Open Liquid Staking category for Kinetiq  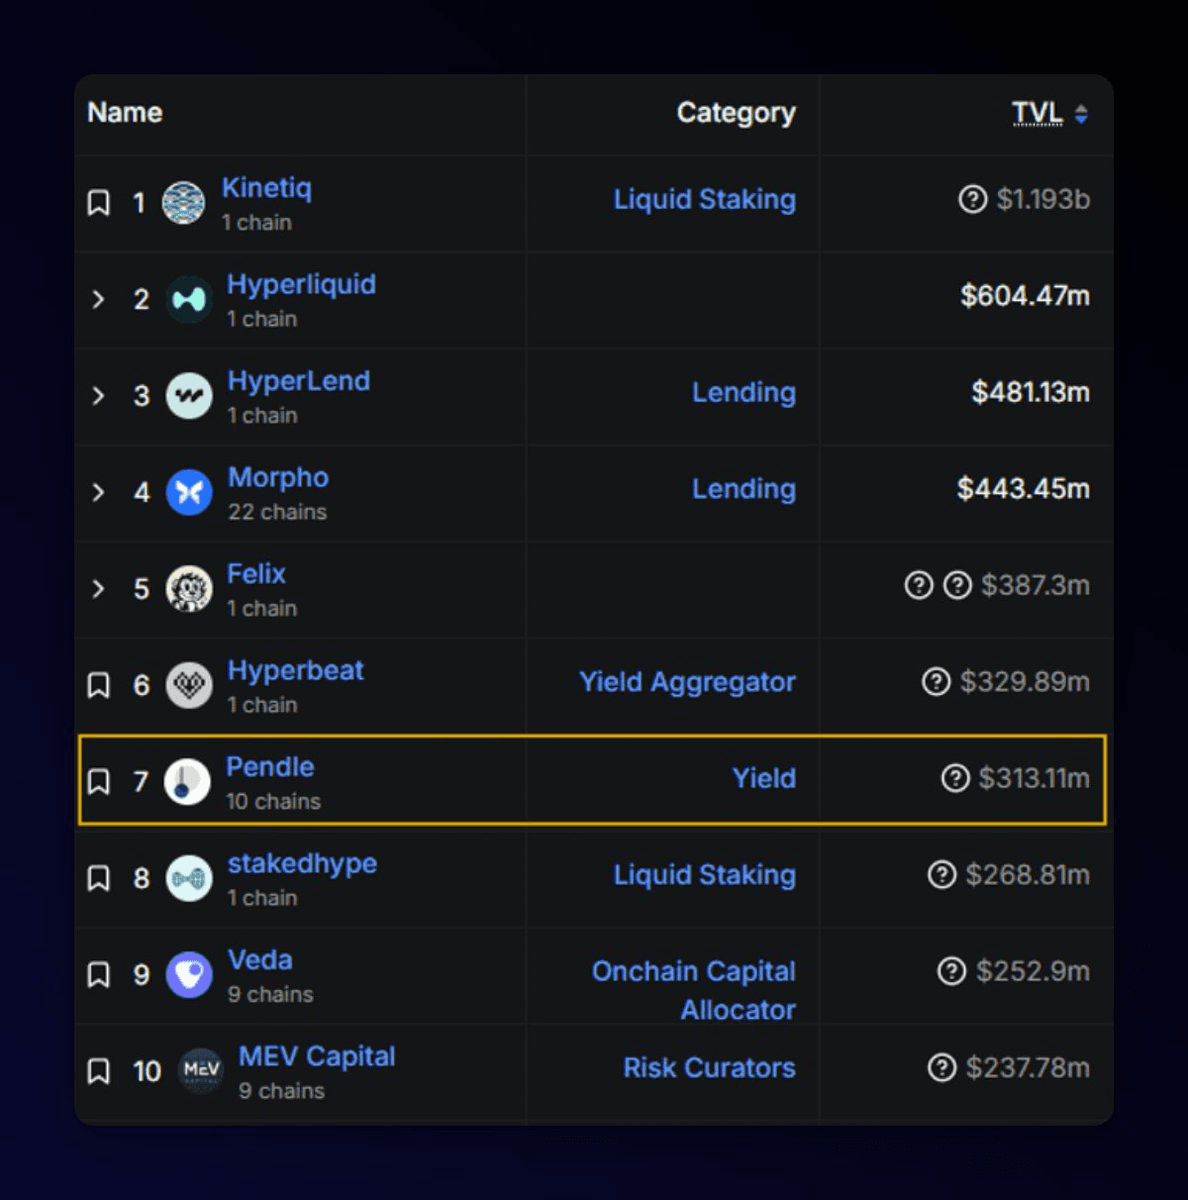coord(704,199)
